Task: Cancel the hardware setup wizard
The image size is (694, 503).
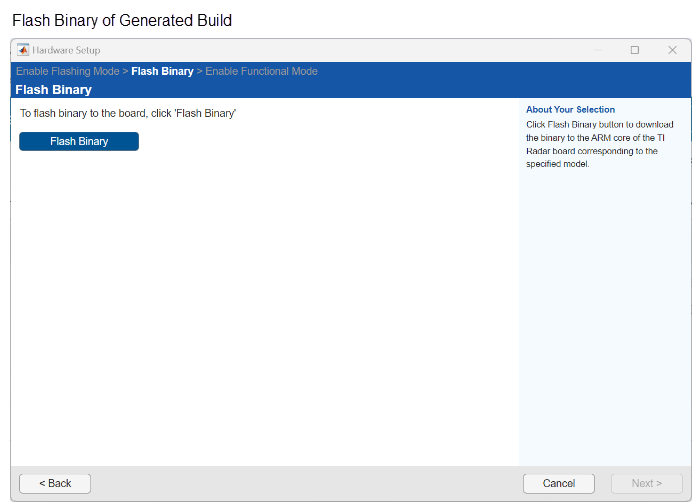Action: pyautogui.click(x=559, y=483)
